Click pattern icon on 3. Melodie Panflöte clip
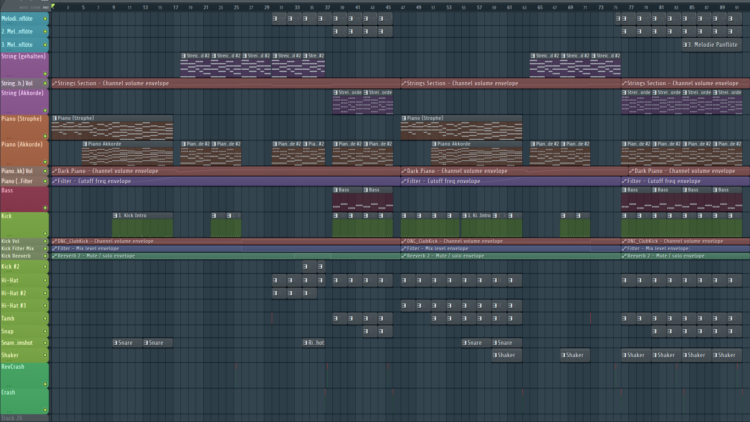Screen dimensions: 750x422 pyautogui.click(x=685, y=44)
